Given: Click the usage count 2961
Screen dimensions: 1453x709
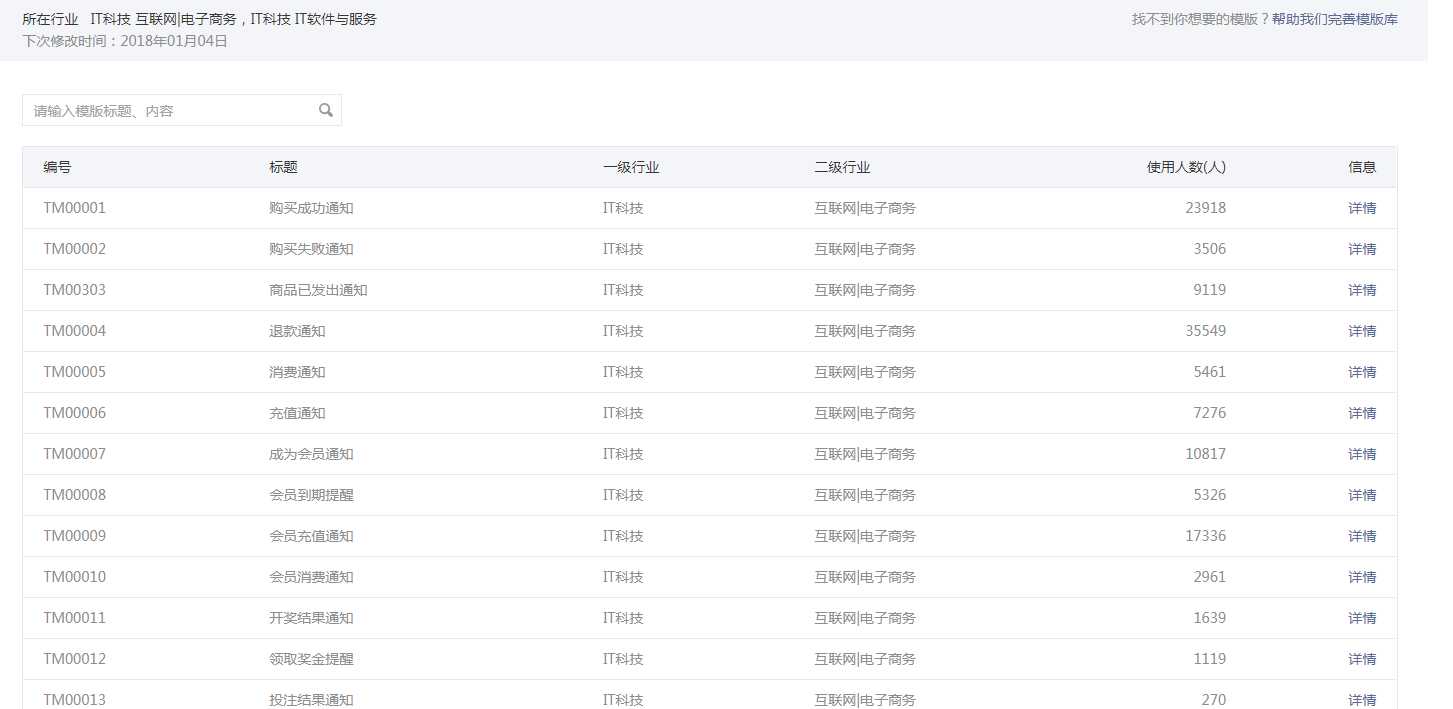Looking at the screenshot, I should point(1210,577).
